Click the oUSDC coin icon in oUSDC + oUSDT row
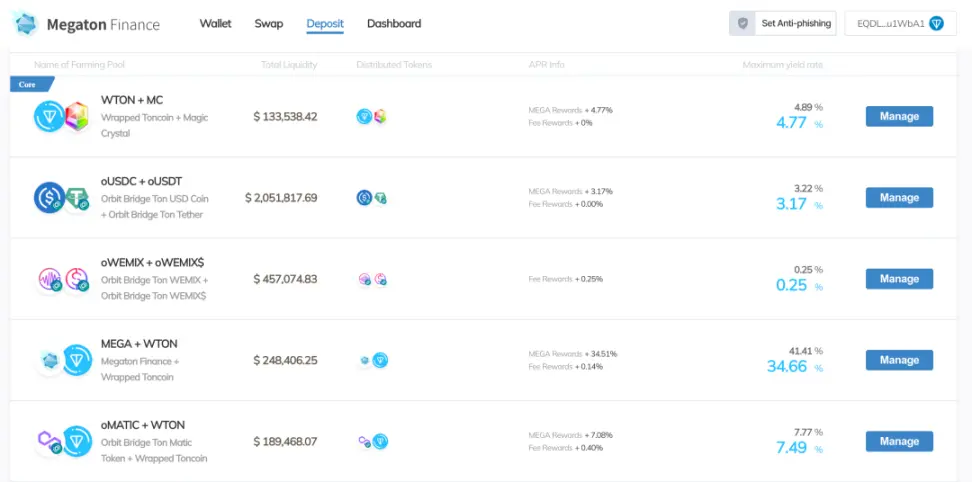This screenshot has height=482, width=972. [49, 197]
